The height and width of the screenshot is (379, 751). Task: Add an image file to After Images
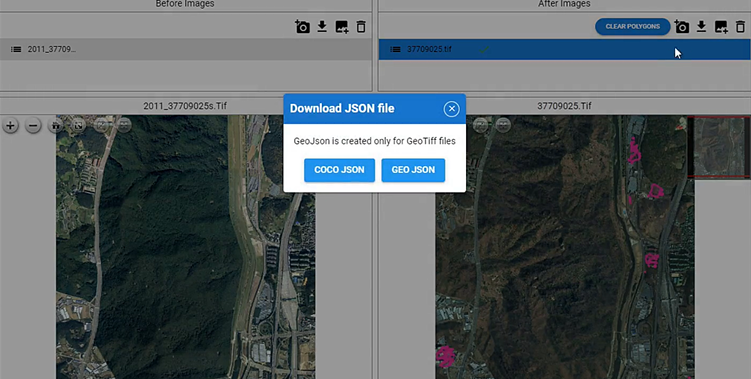pyautogui.click(x=721, y=27)
